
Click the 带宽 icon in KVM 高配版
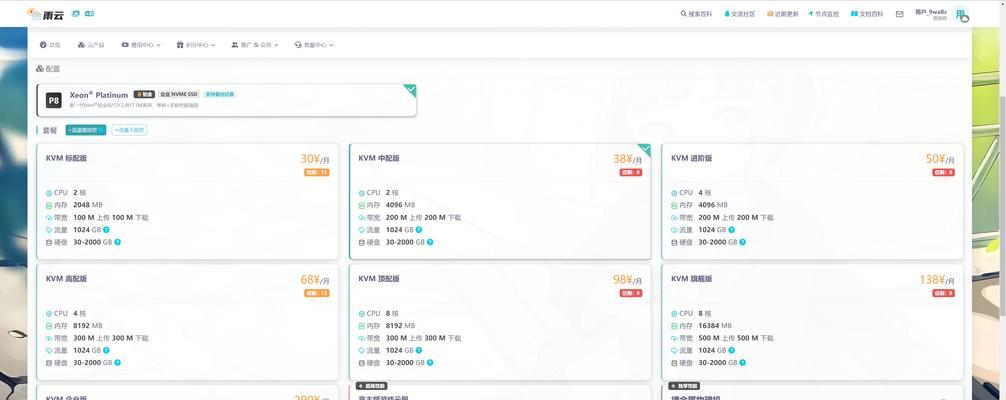point(49,338)
